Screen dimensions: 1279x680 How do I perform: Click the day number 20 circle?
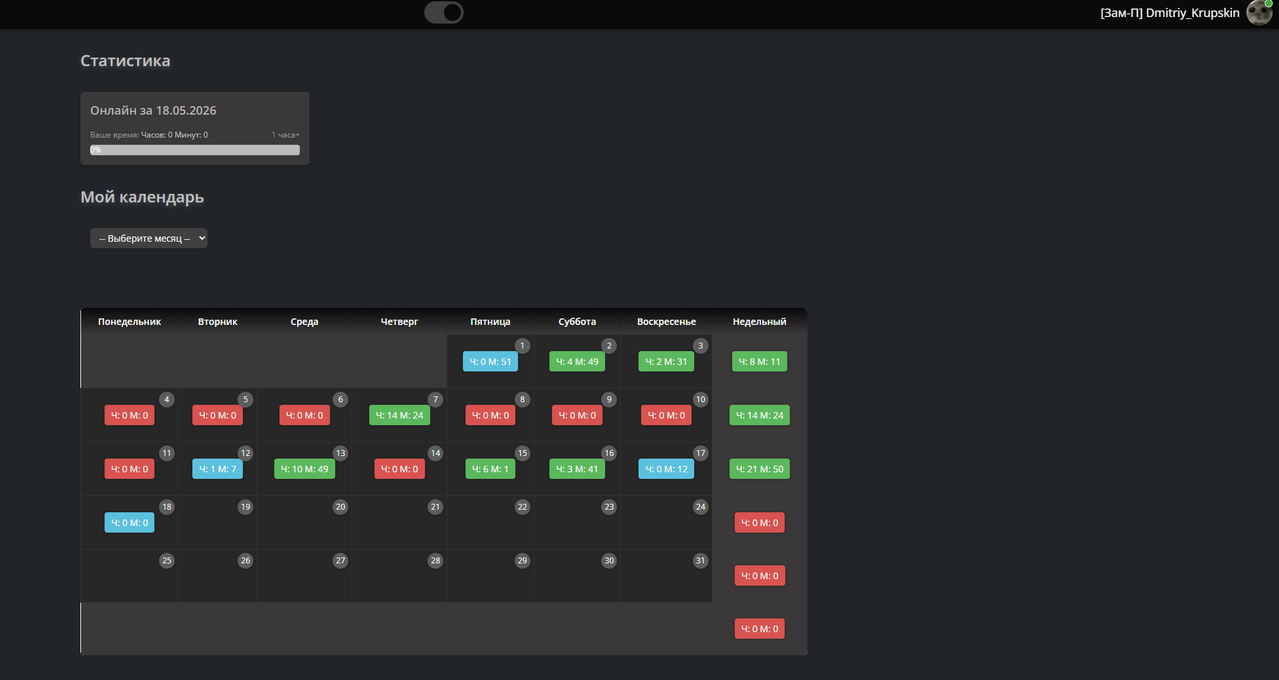pos(340,507)
